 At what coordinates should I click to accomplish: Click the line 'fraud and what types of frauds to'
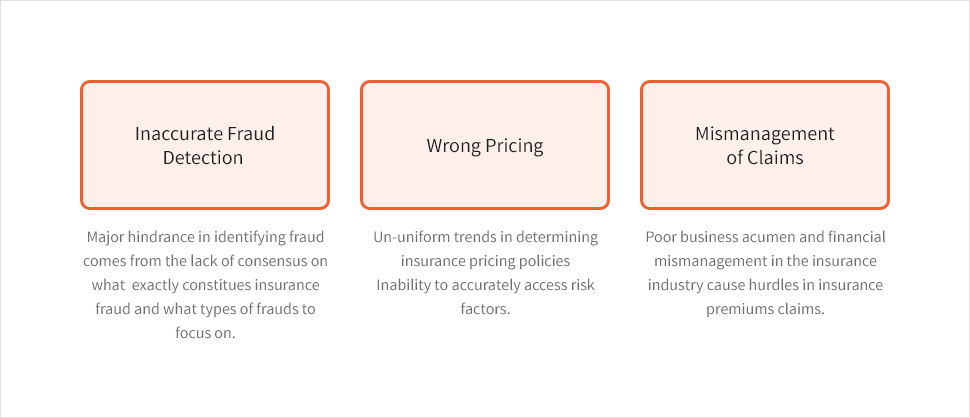[x=205, y=309]
